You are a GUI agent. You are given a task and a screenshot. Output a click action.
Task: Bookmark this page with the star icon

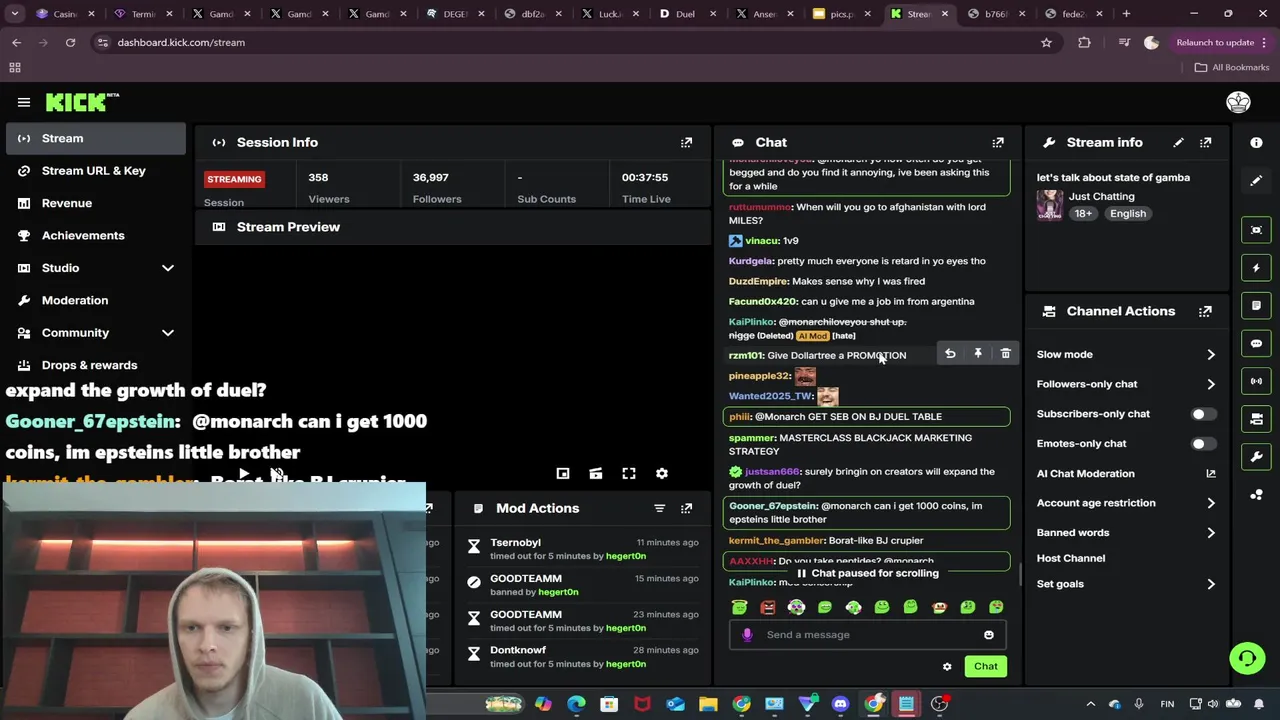1046,43
